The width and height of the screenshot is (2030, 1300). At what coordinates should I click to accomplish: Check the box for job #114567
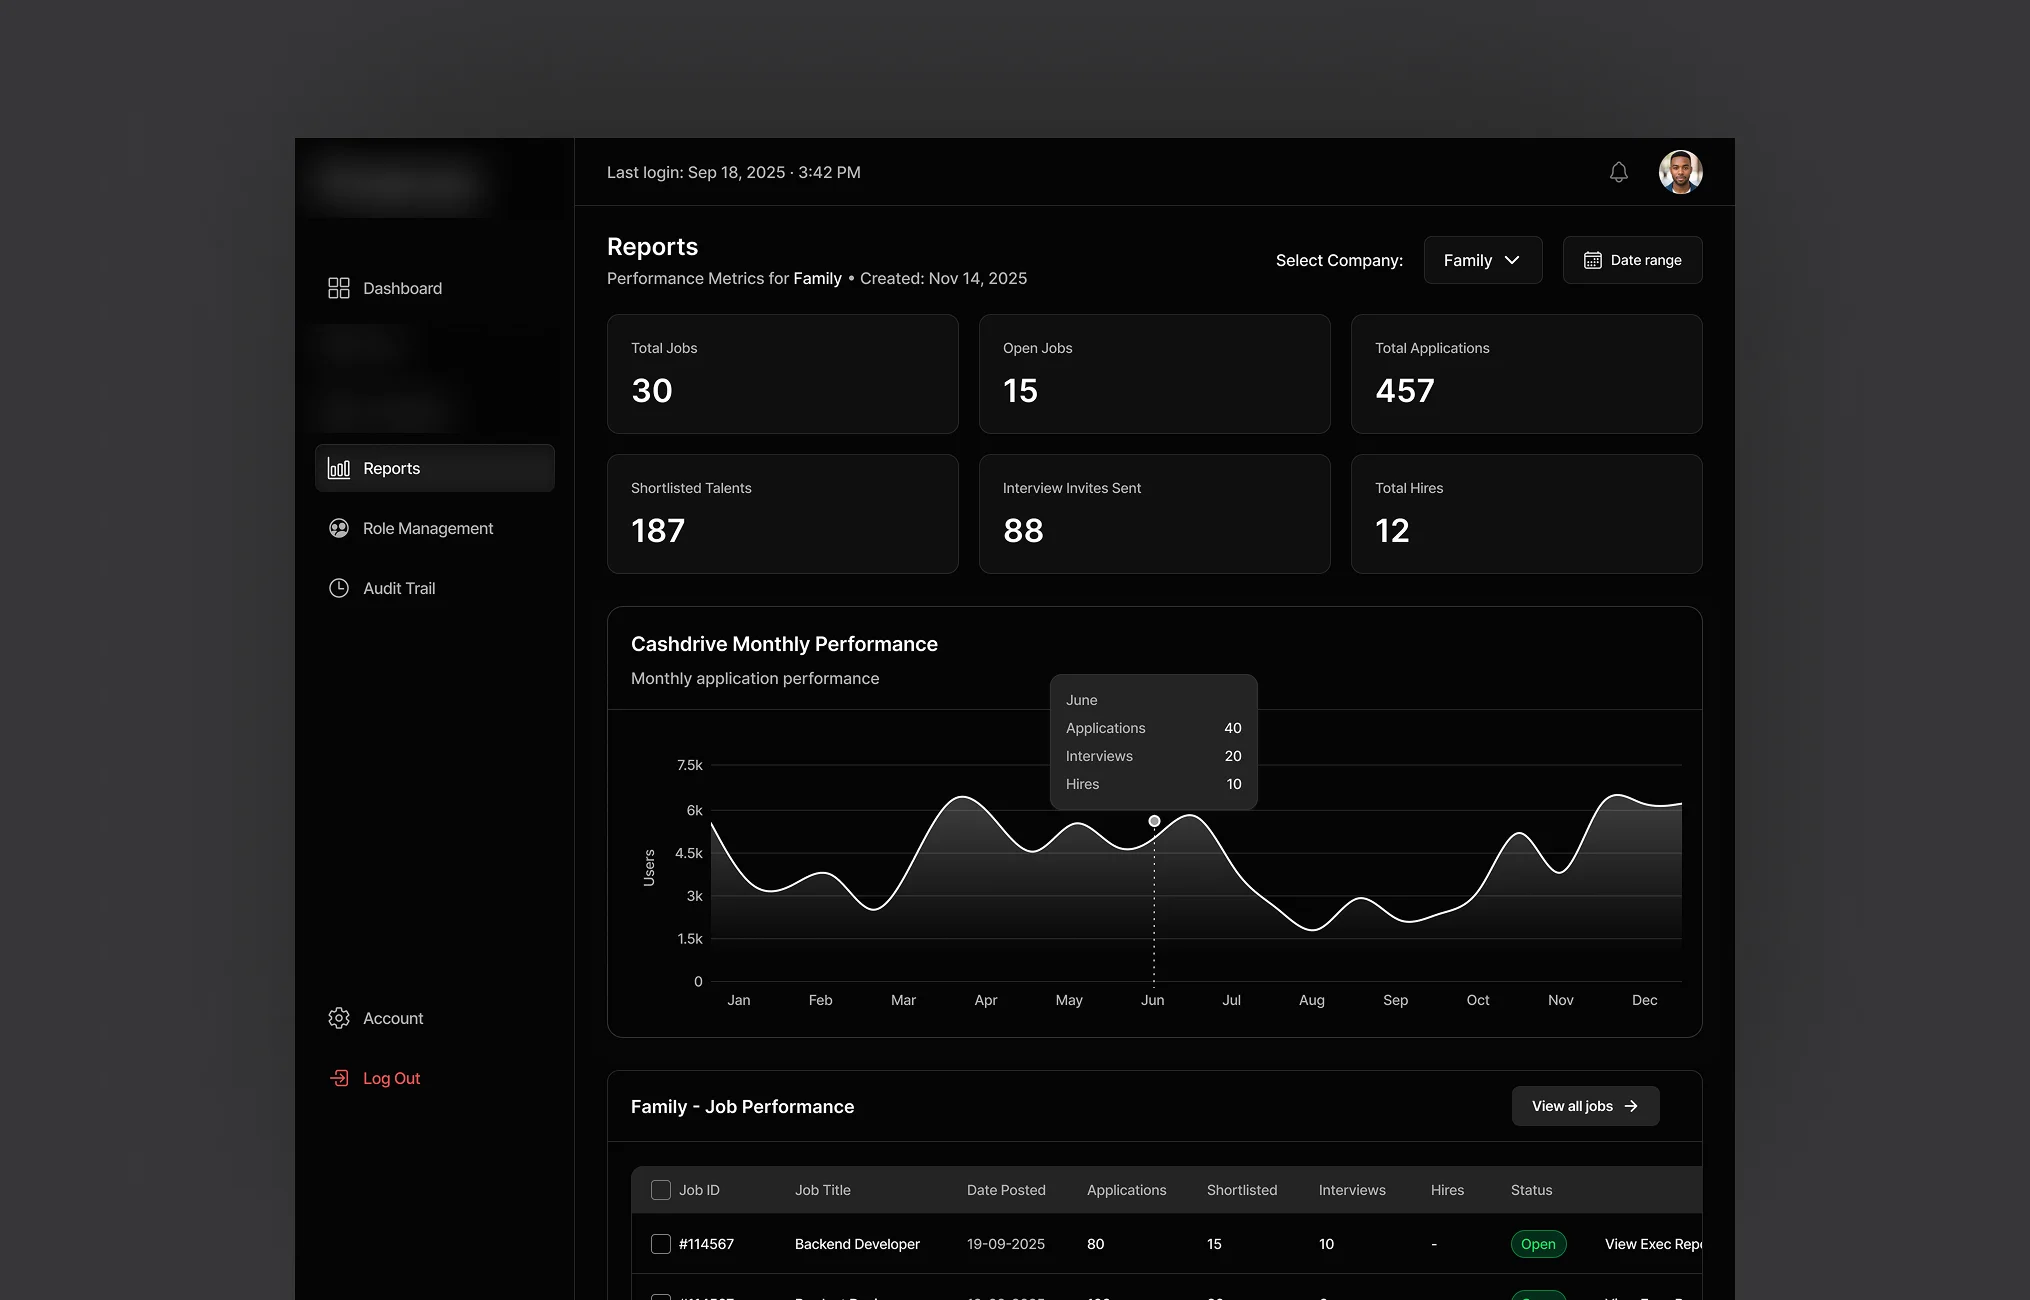[x=661, y=1244]
